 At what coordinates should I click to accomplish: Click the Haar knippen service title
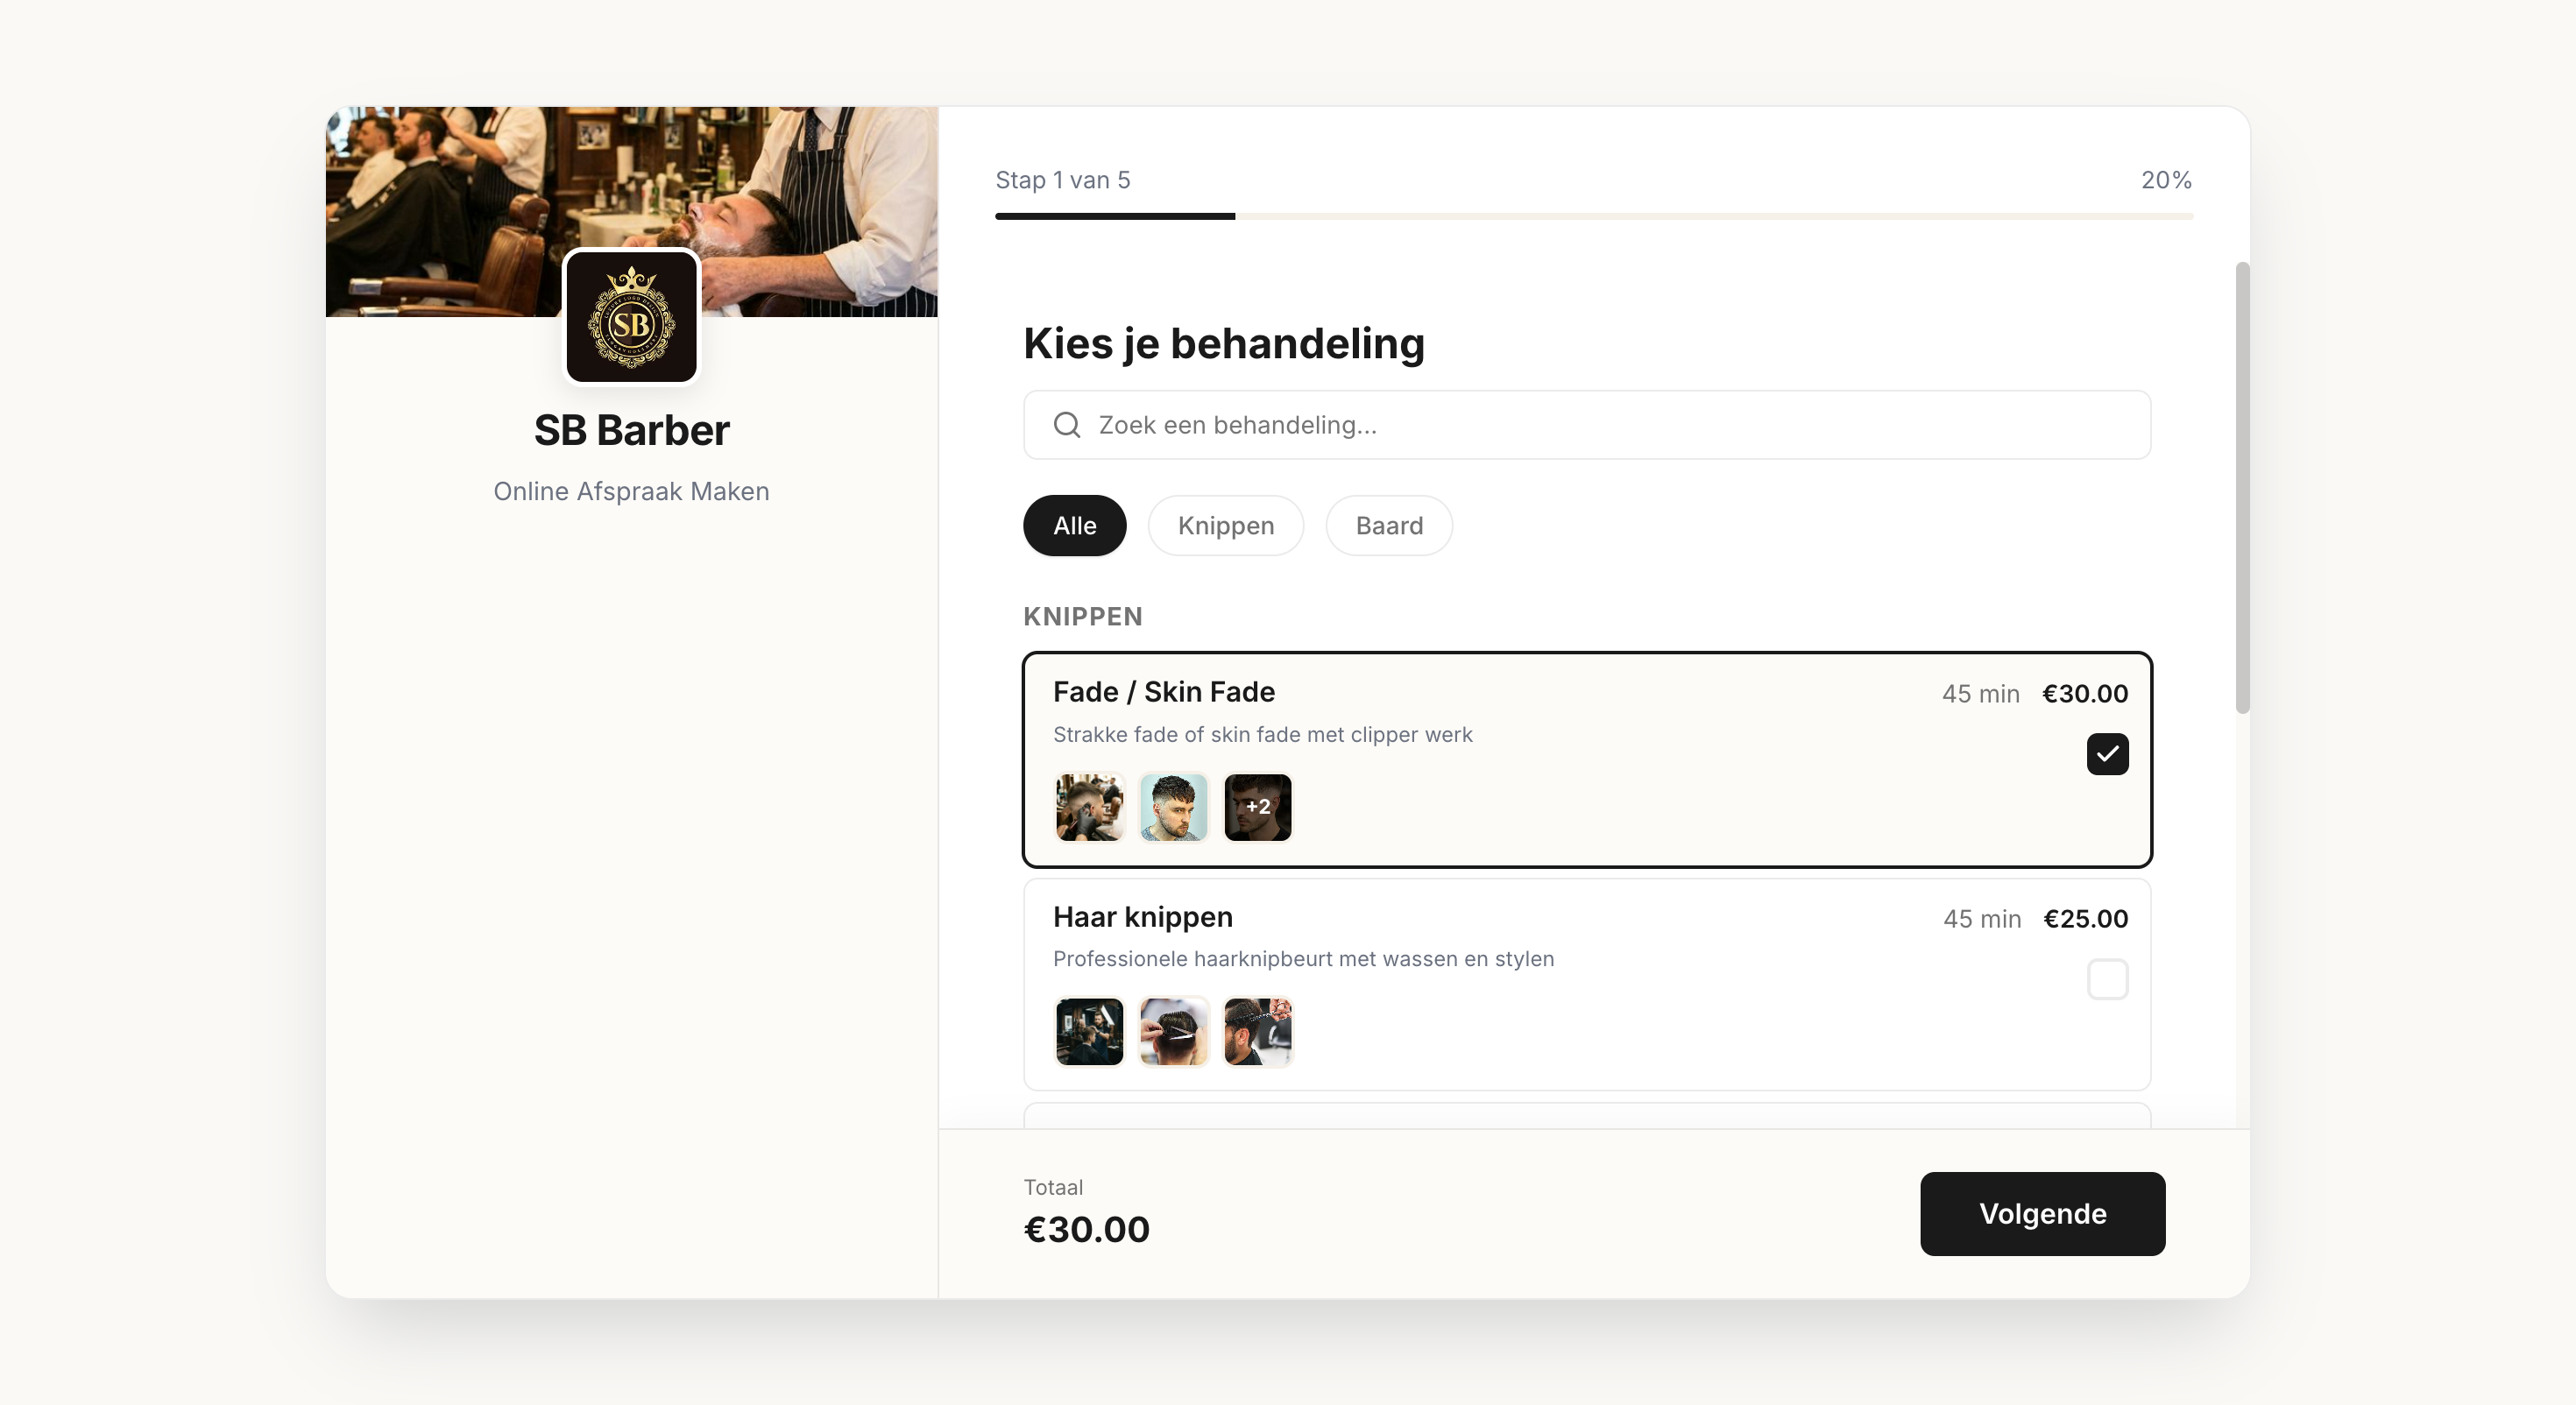1142,916
